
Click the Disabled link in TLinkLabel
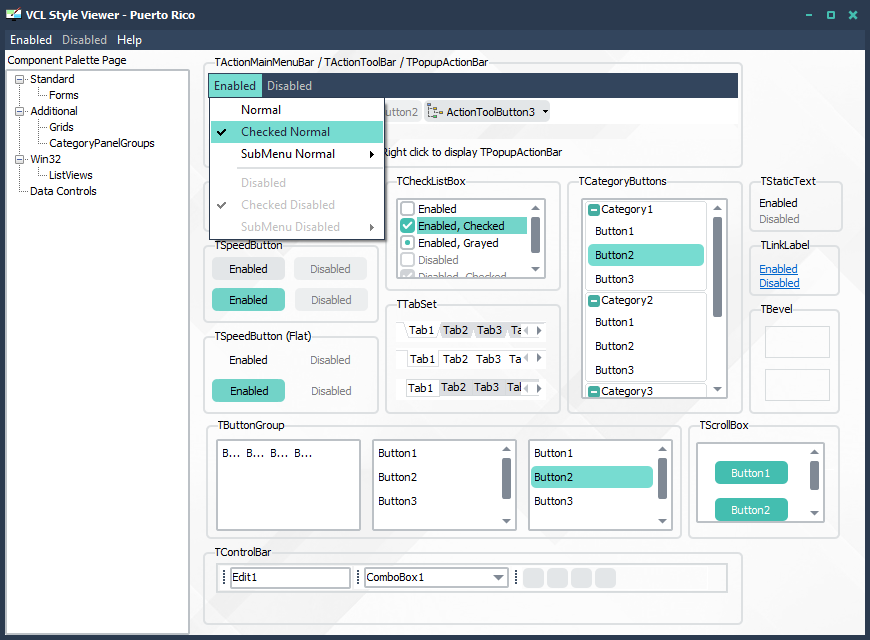click(x=779, y=283)
